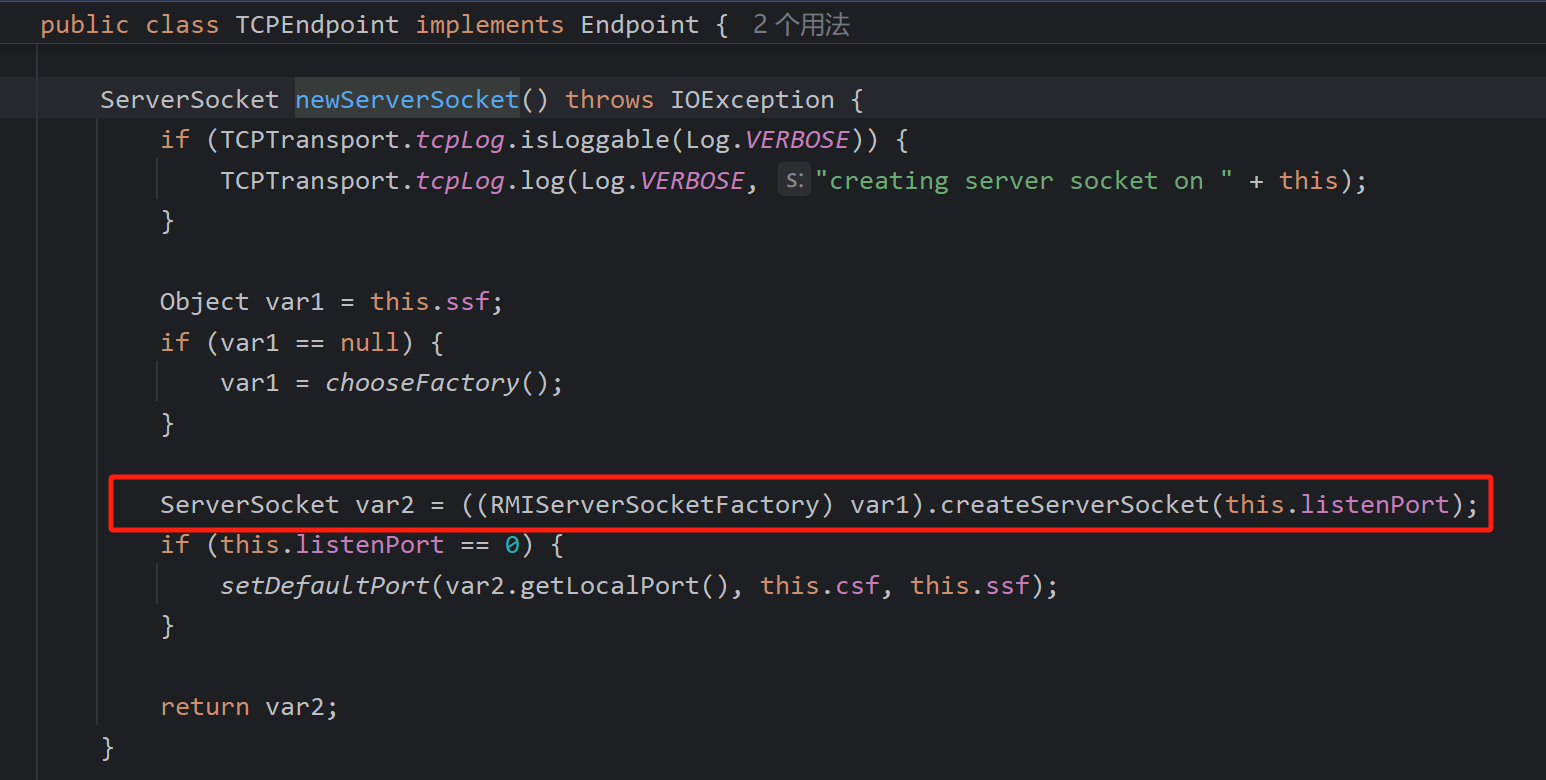1546x780 pixels.
Task: Click the null keyword in the var1 check
Action: pos(370,343)
